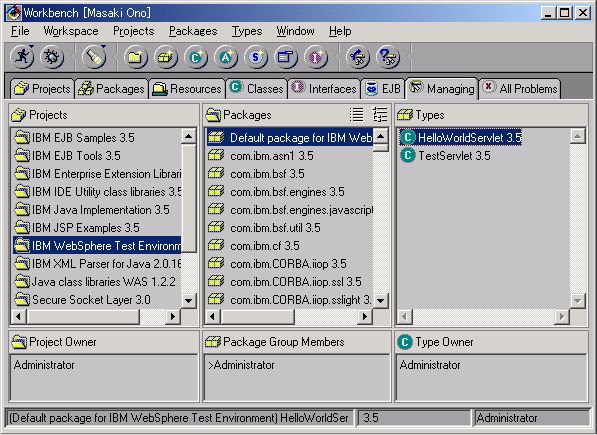Screen dimensions: 597x435
Task: Select com.ibm.CORBA.iiop 3.5 package
Action: click(290, 263)
